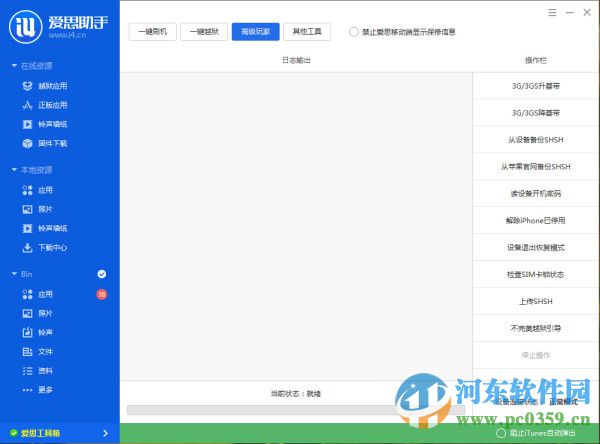Viewport: 600px width, 444px height.
Task: Switch to the 一键刷机 tab
Action: click(x=153, y=31)
